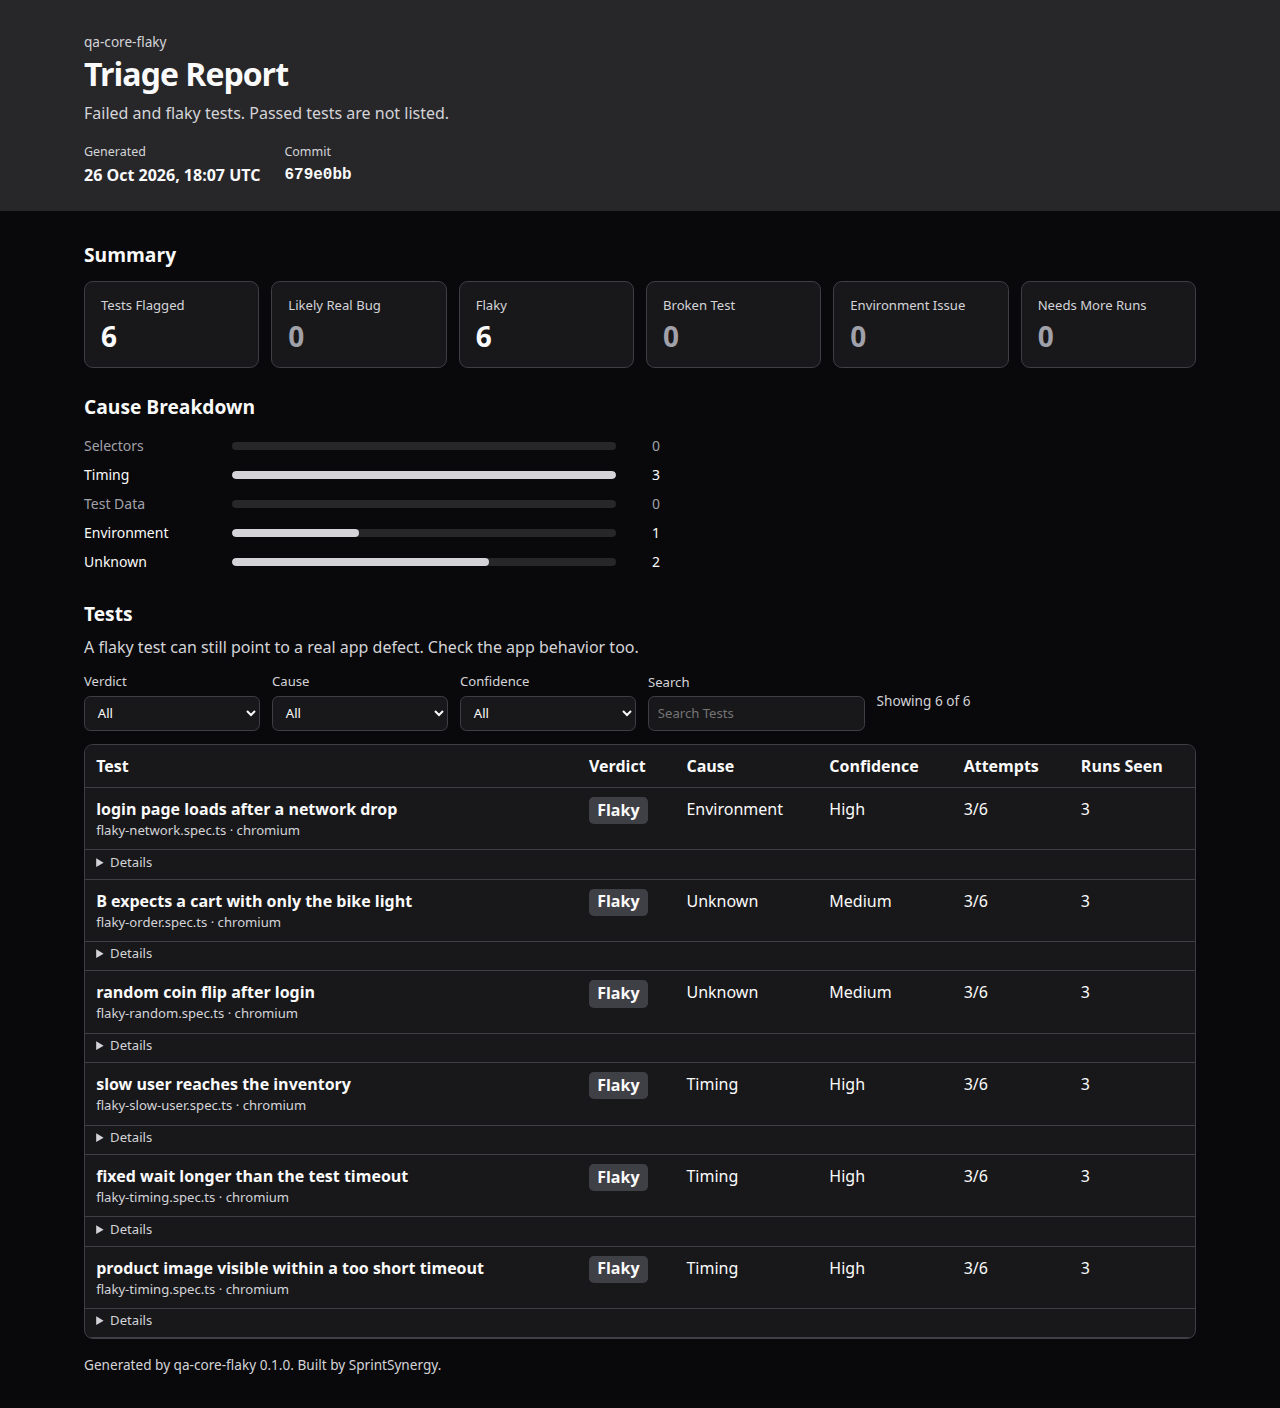Click the Runs Seen column header
1280x1408 pixels.
click(x=1122, y=766)
